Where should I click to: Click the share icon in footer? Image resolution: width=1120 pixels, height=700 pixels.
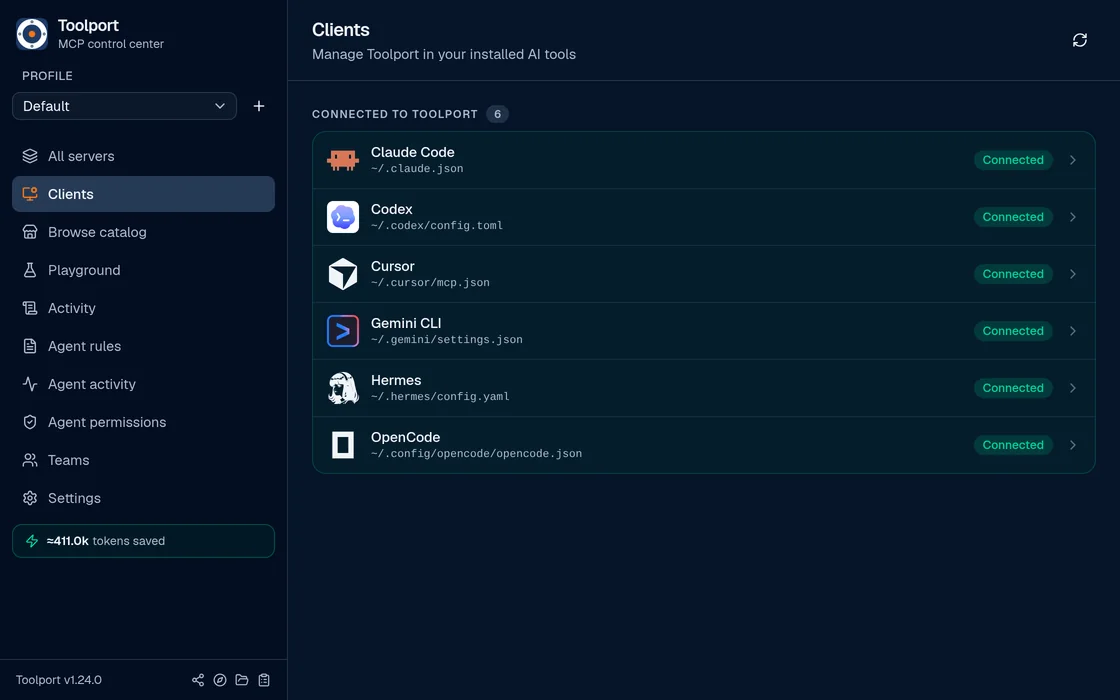pyautogui.click(x=198, y=680)
